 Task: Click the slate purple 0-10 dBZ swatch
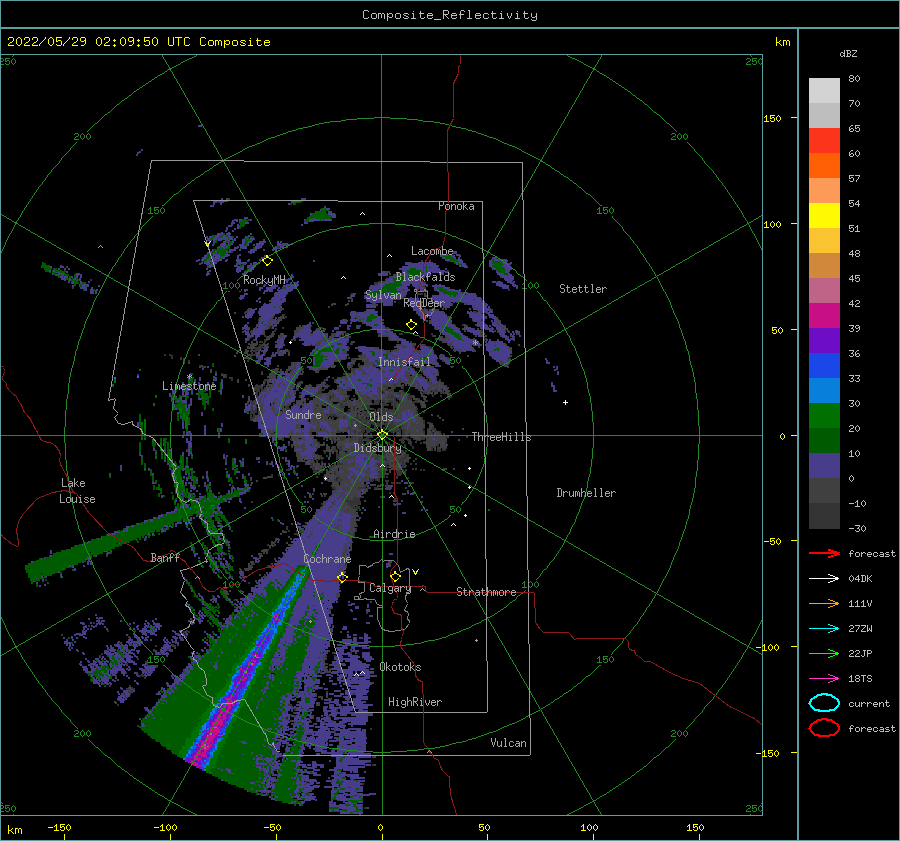coord(824,466)
